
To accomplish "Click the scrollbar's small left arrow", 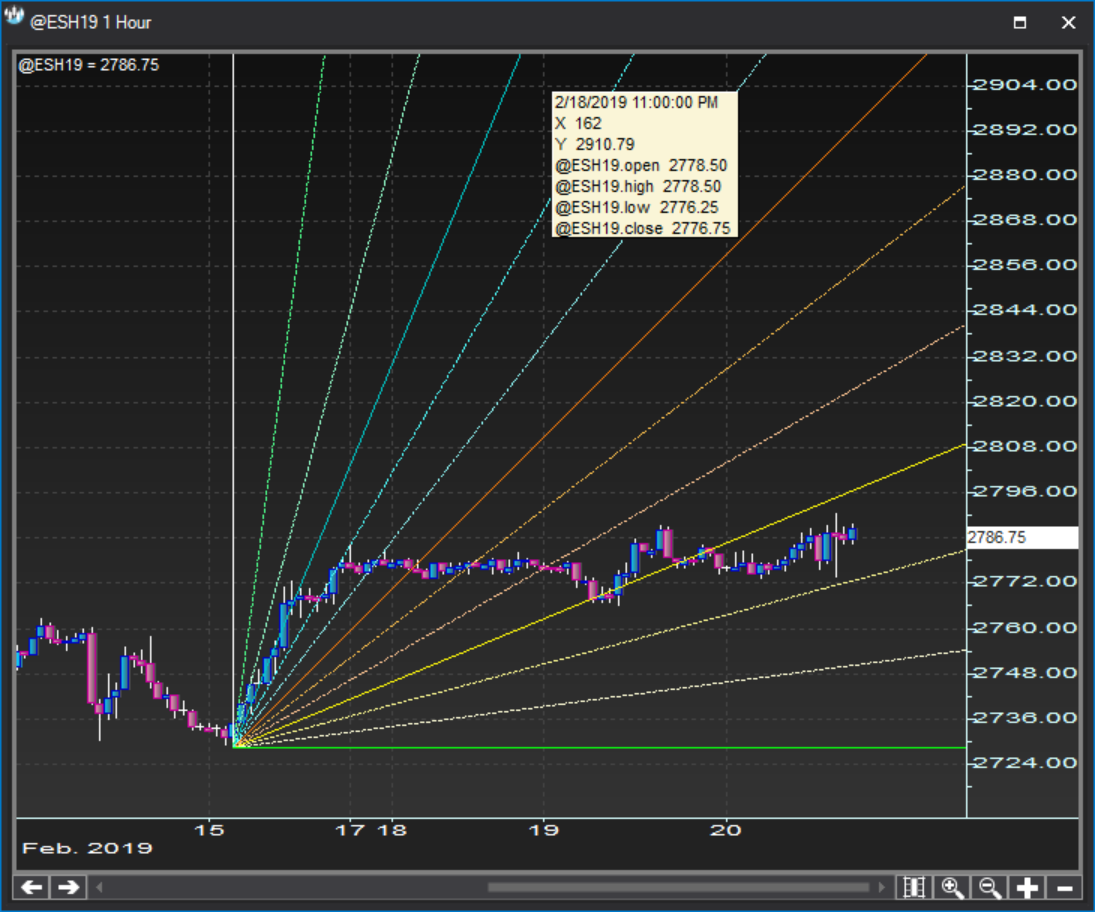I will pyautogui.click(x=99, y=888).
